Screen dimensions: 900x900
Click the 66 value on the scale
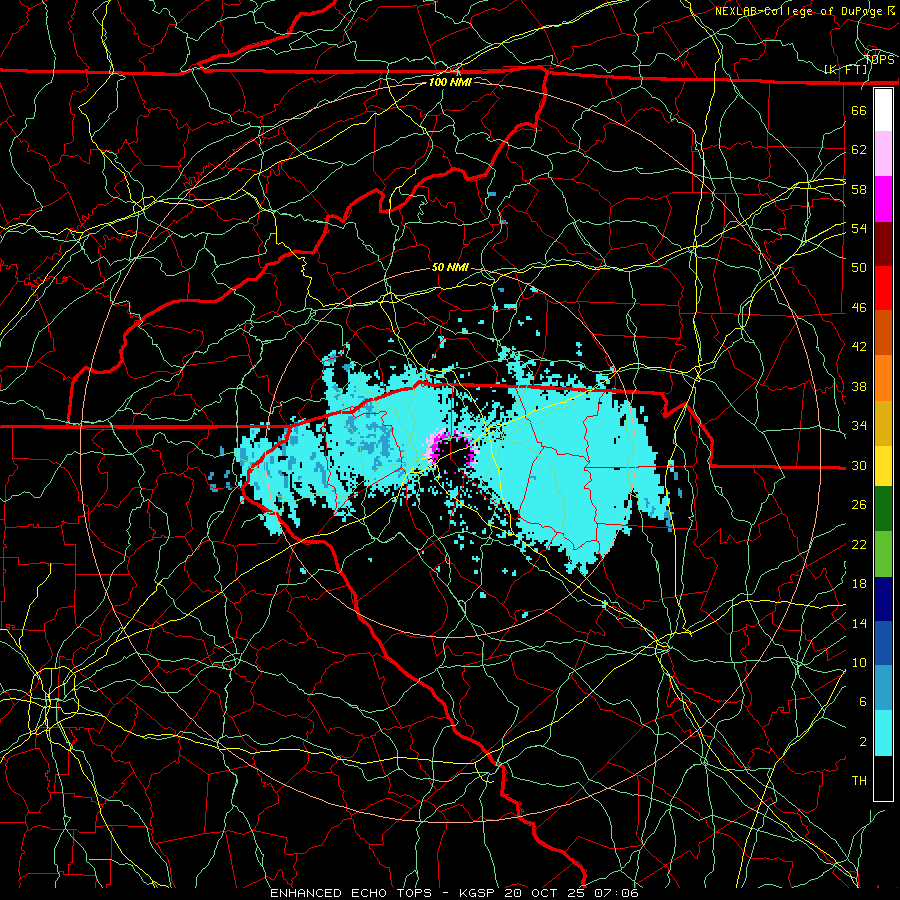click(859, 110)
